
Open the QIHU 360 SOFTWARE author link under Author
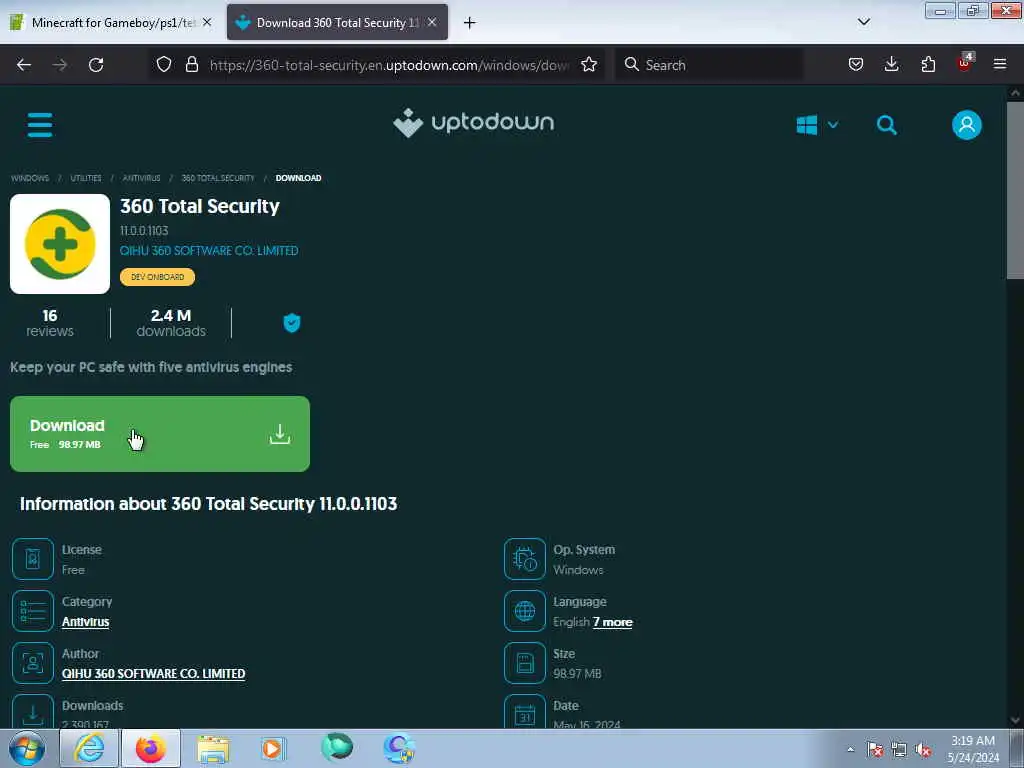(x=153, y=673)
